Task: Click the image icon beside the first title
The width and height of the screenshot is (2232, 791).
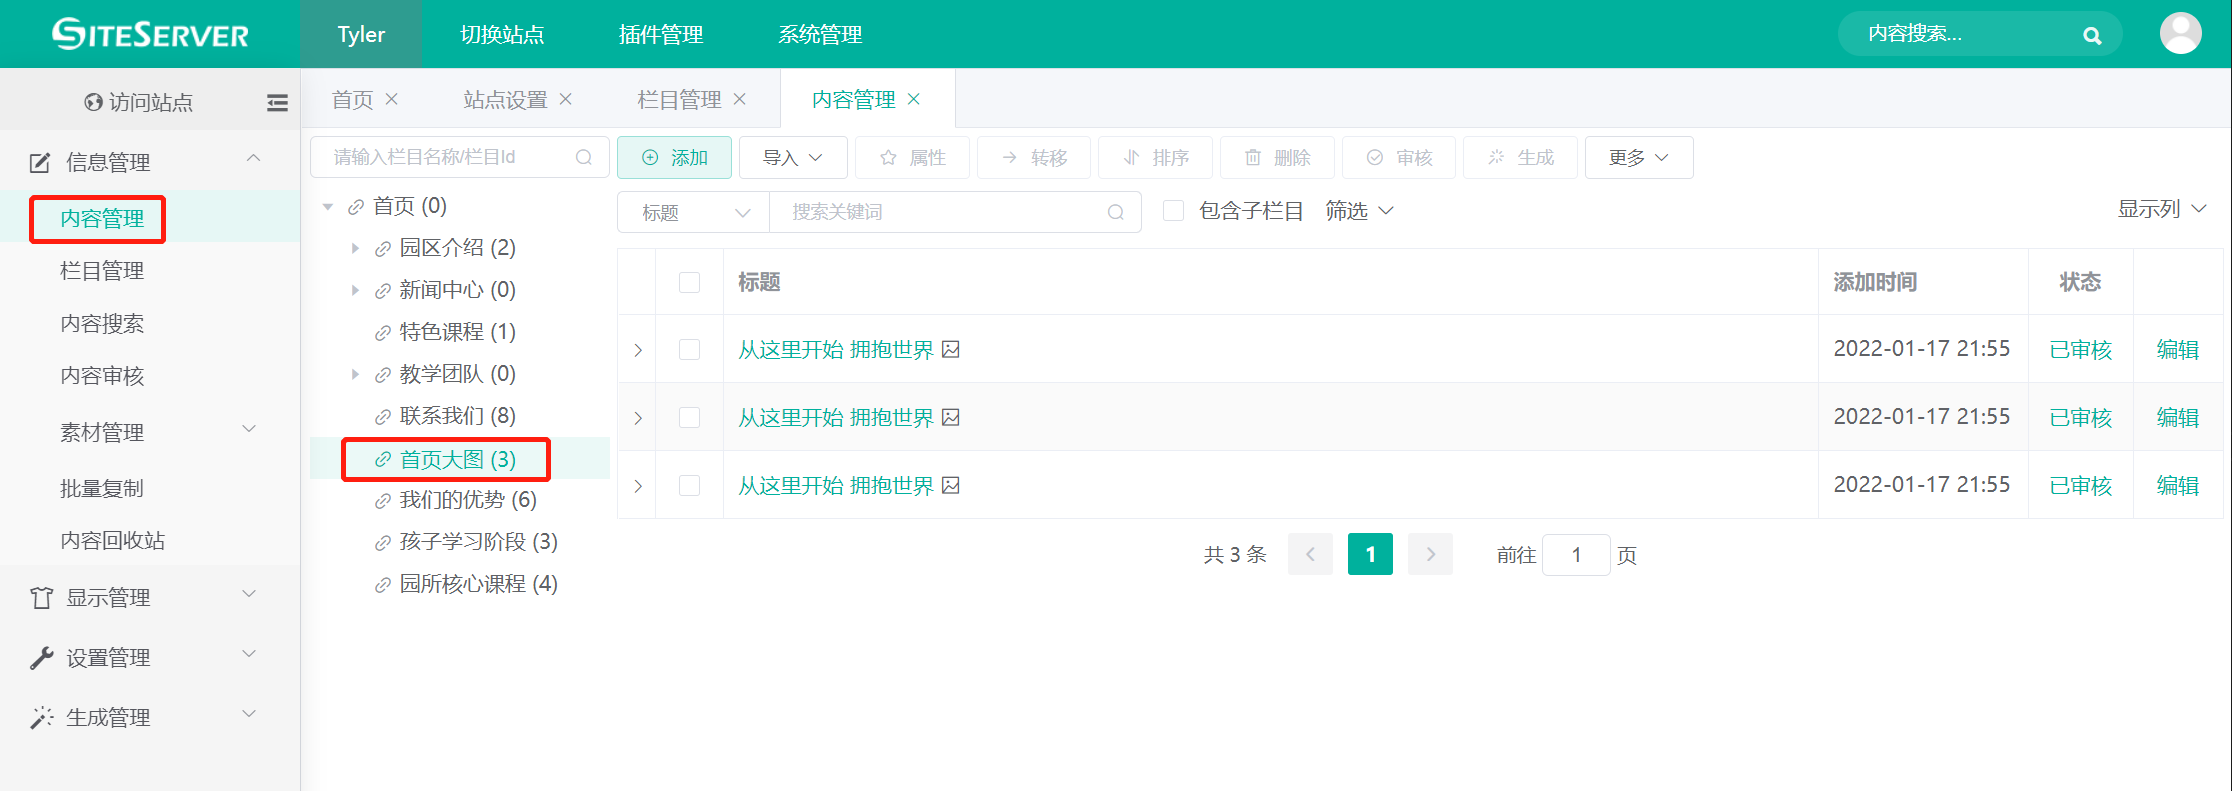Action: point(951,349)
